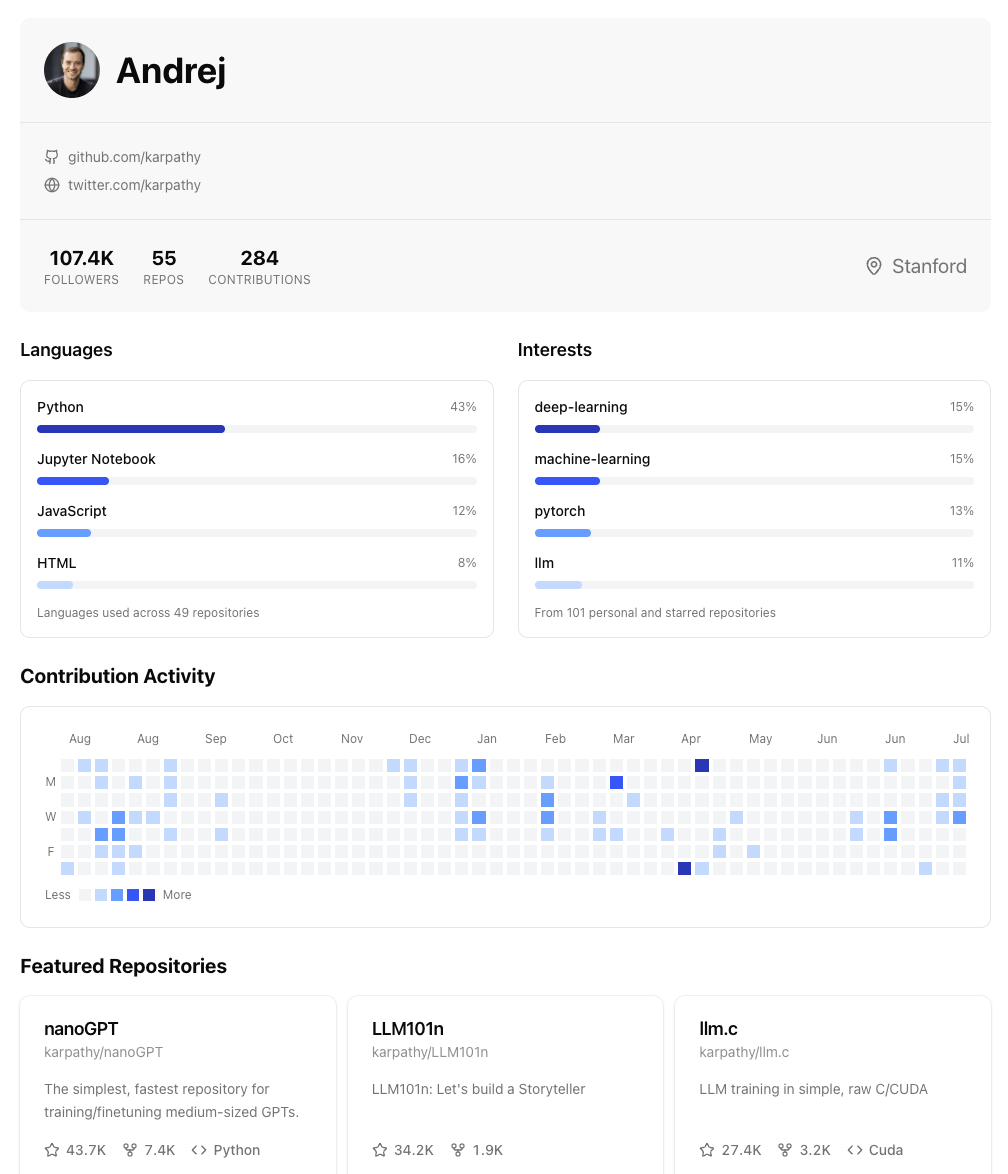Image resolution: width=1008 pixels, height=1174 pixels.
Task: Click the code icon next to Python
Action: [x=199, y=1150]
